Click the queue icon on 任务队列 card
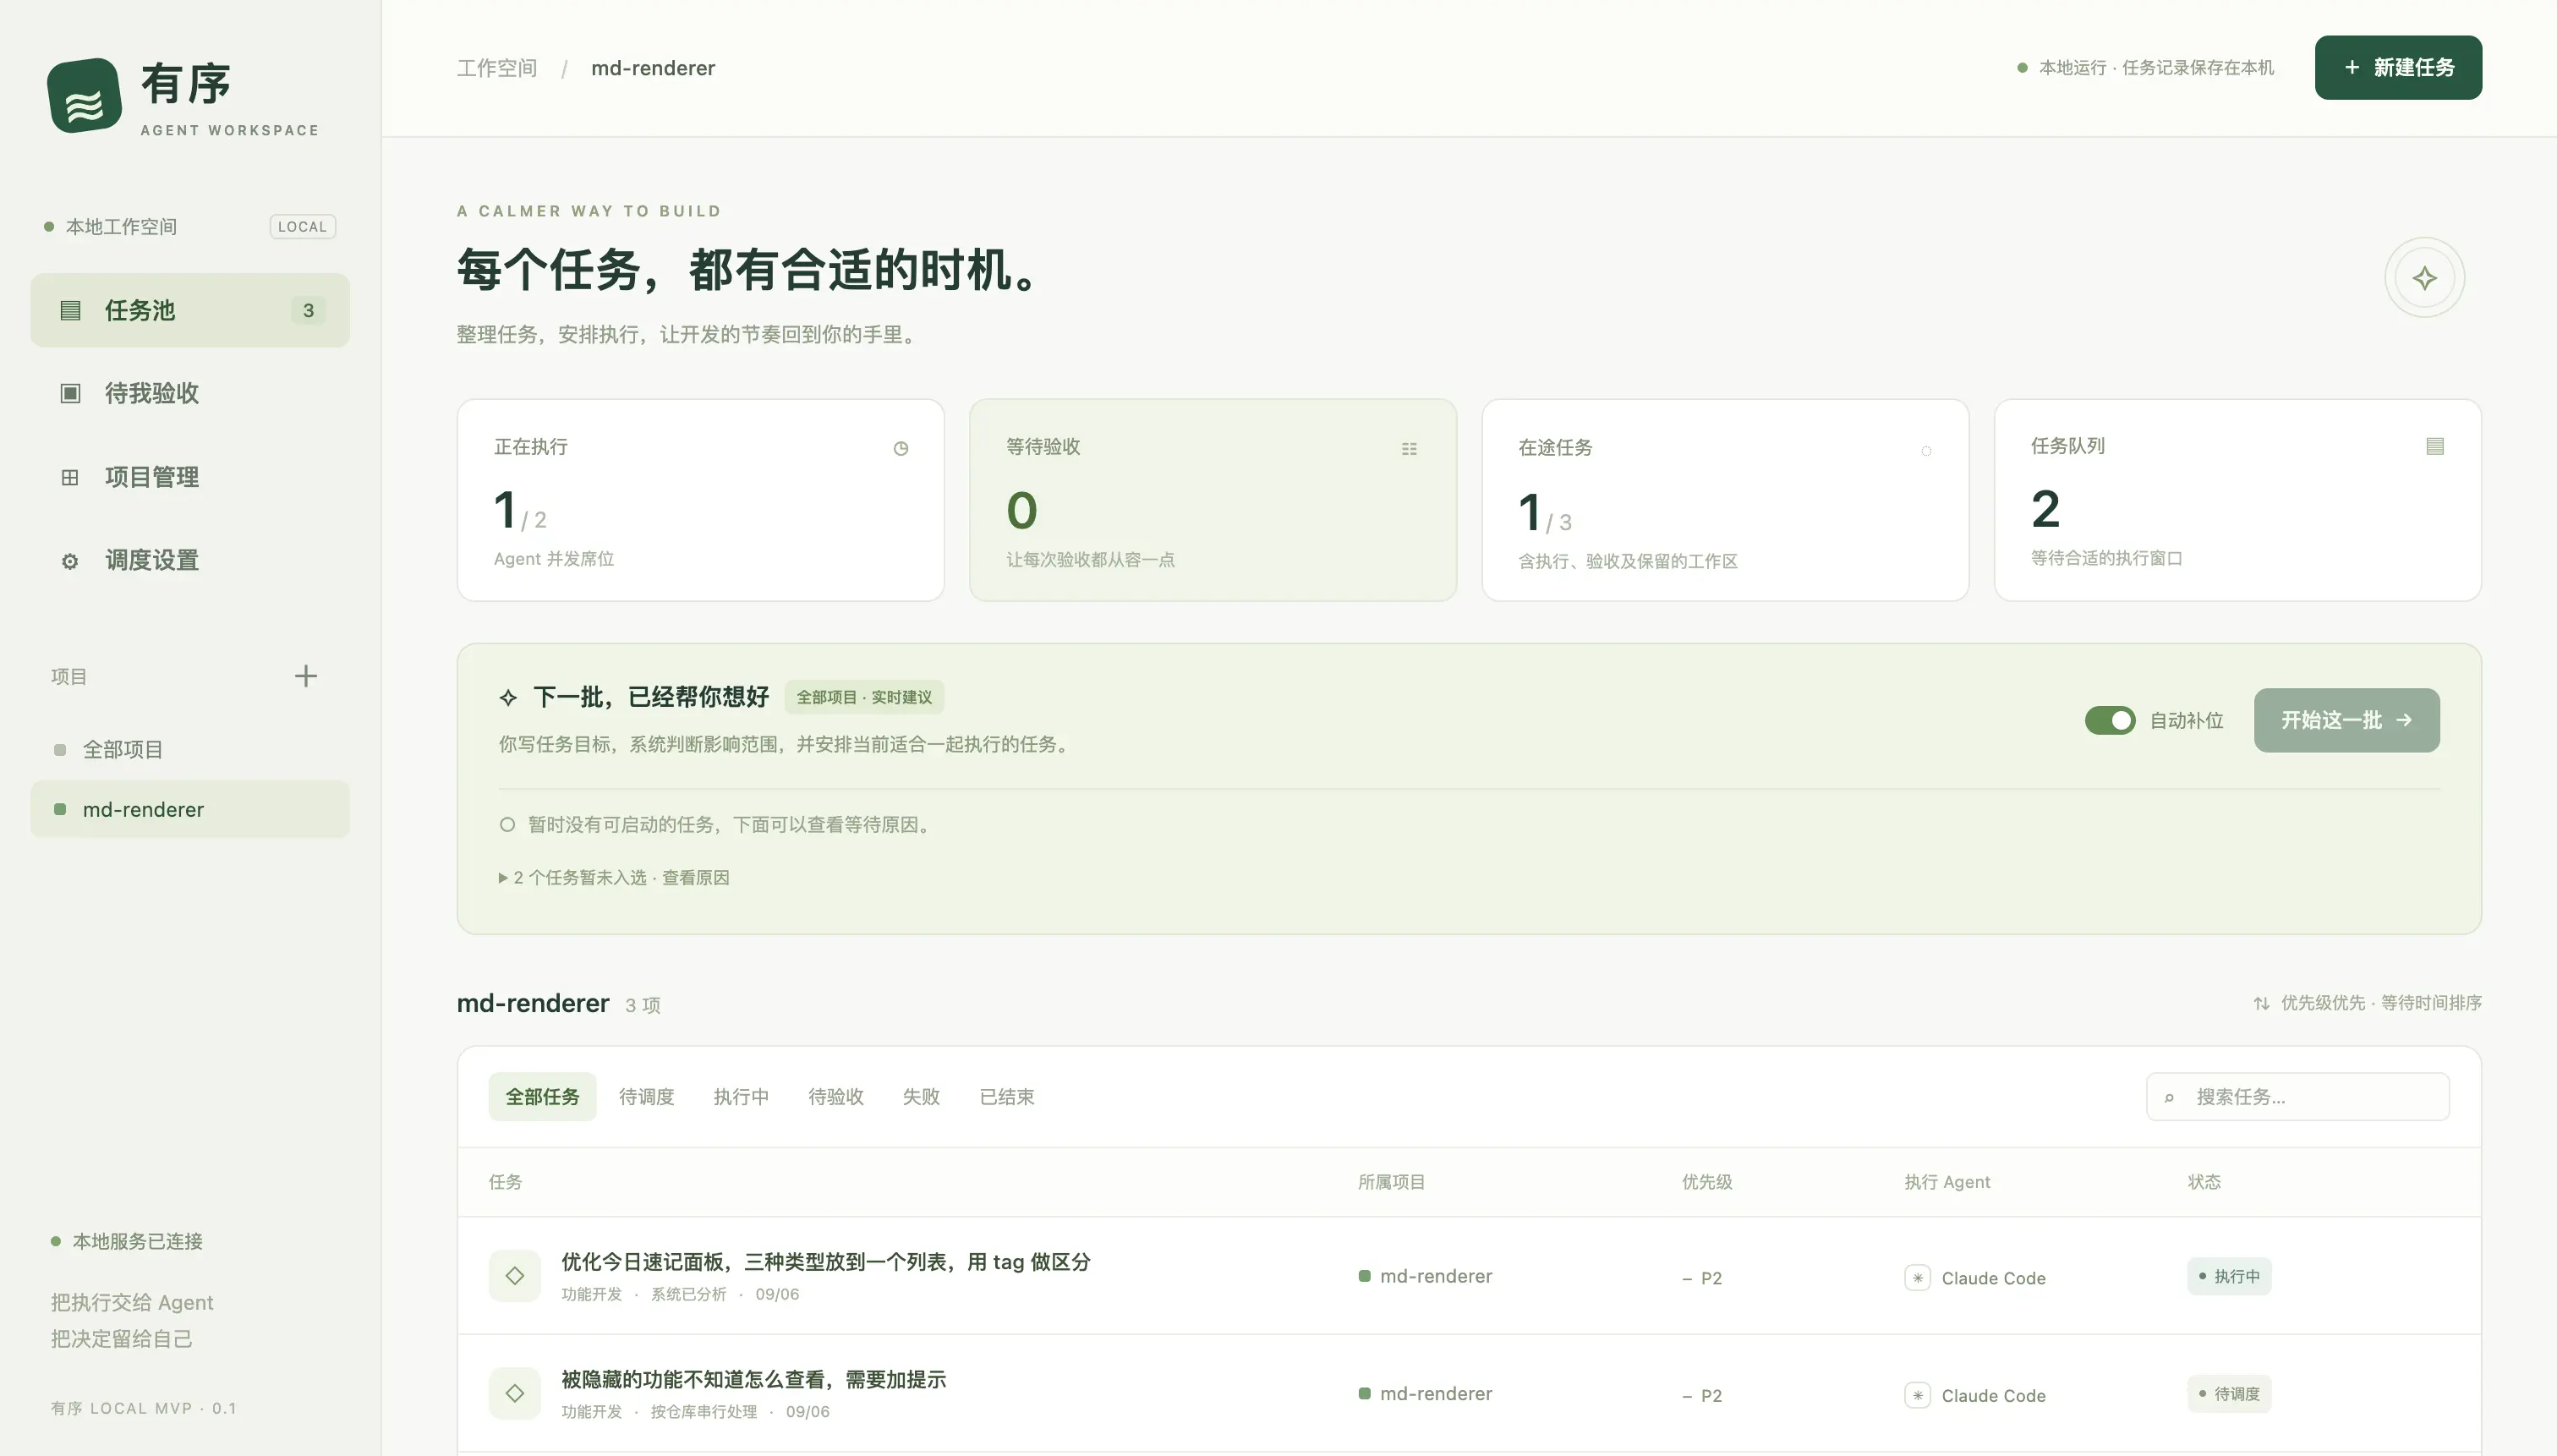Screen dimensions: 2557x1456 (2435, 446)
